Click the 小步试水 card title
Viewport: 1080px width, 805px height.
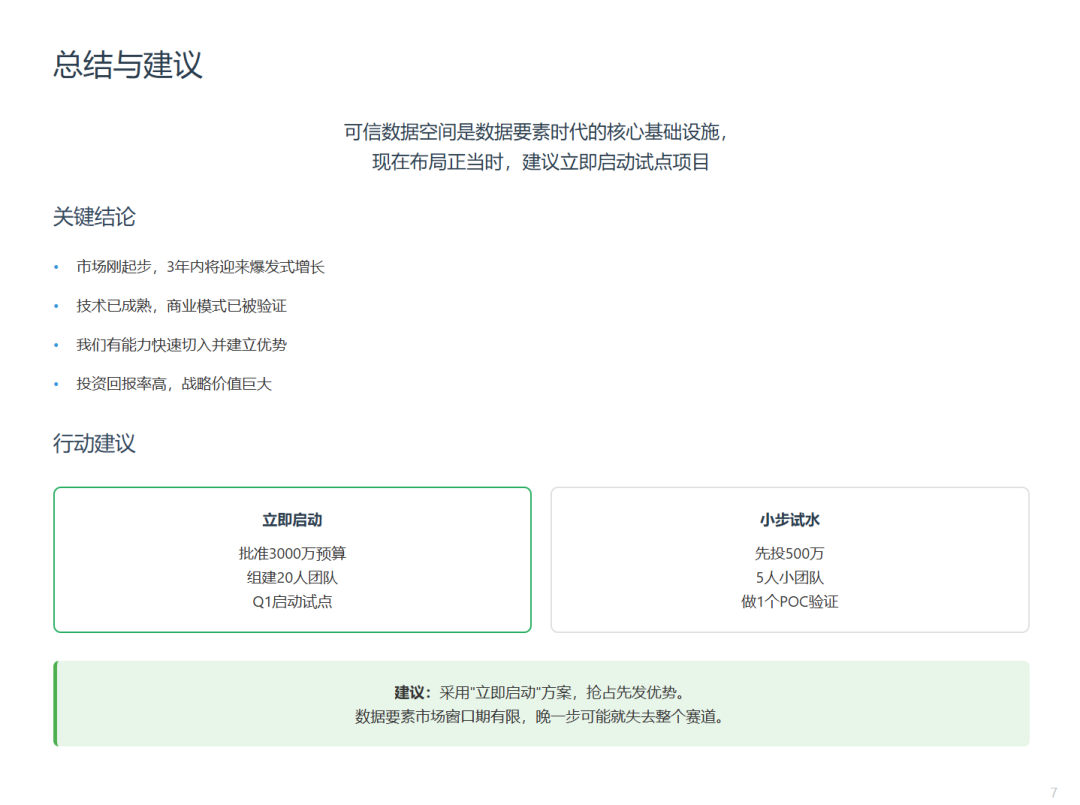click(x=789, y=520)
